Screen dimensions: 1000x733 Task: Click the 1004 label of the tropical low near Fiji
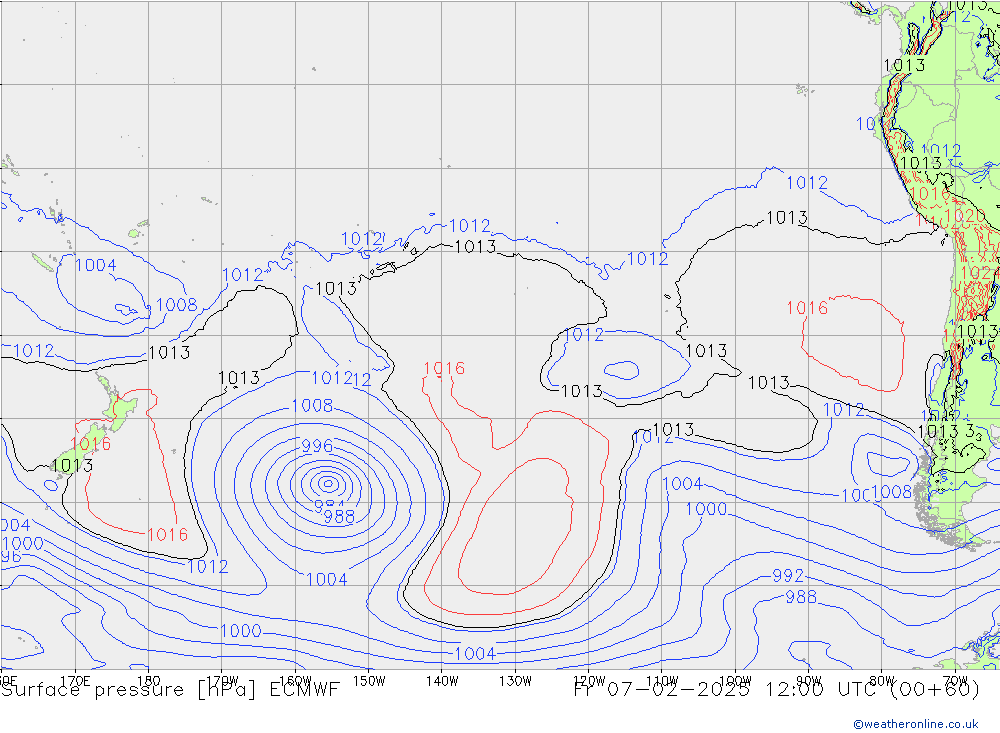click(96, 265)
